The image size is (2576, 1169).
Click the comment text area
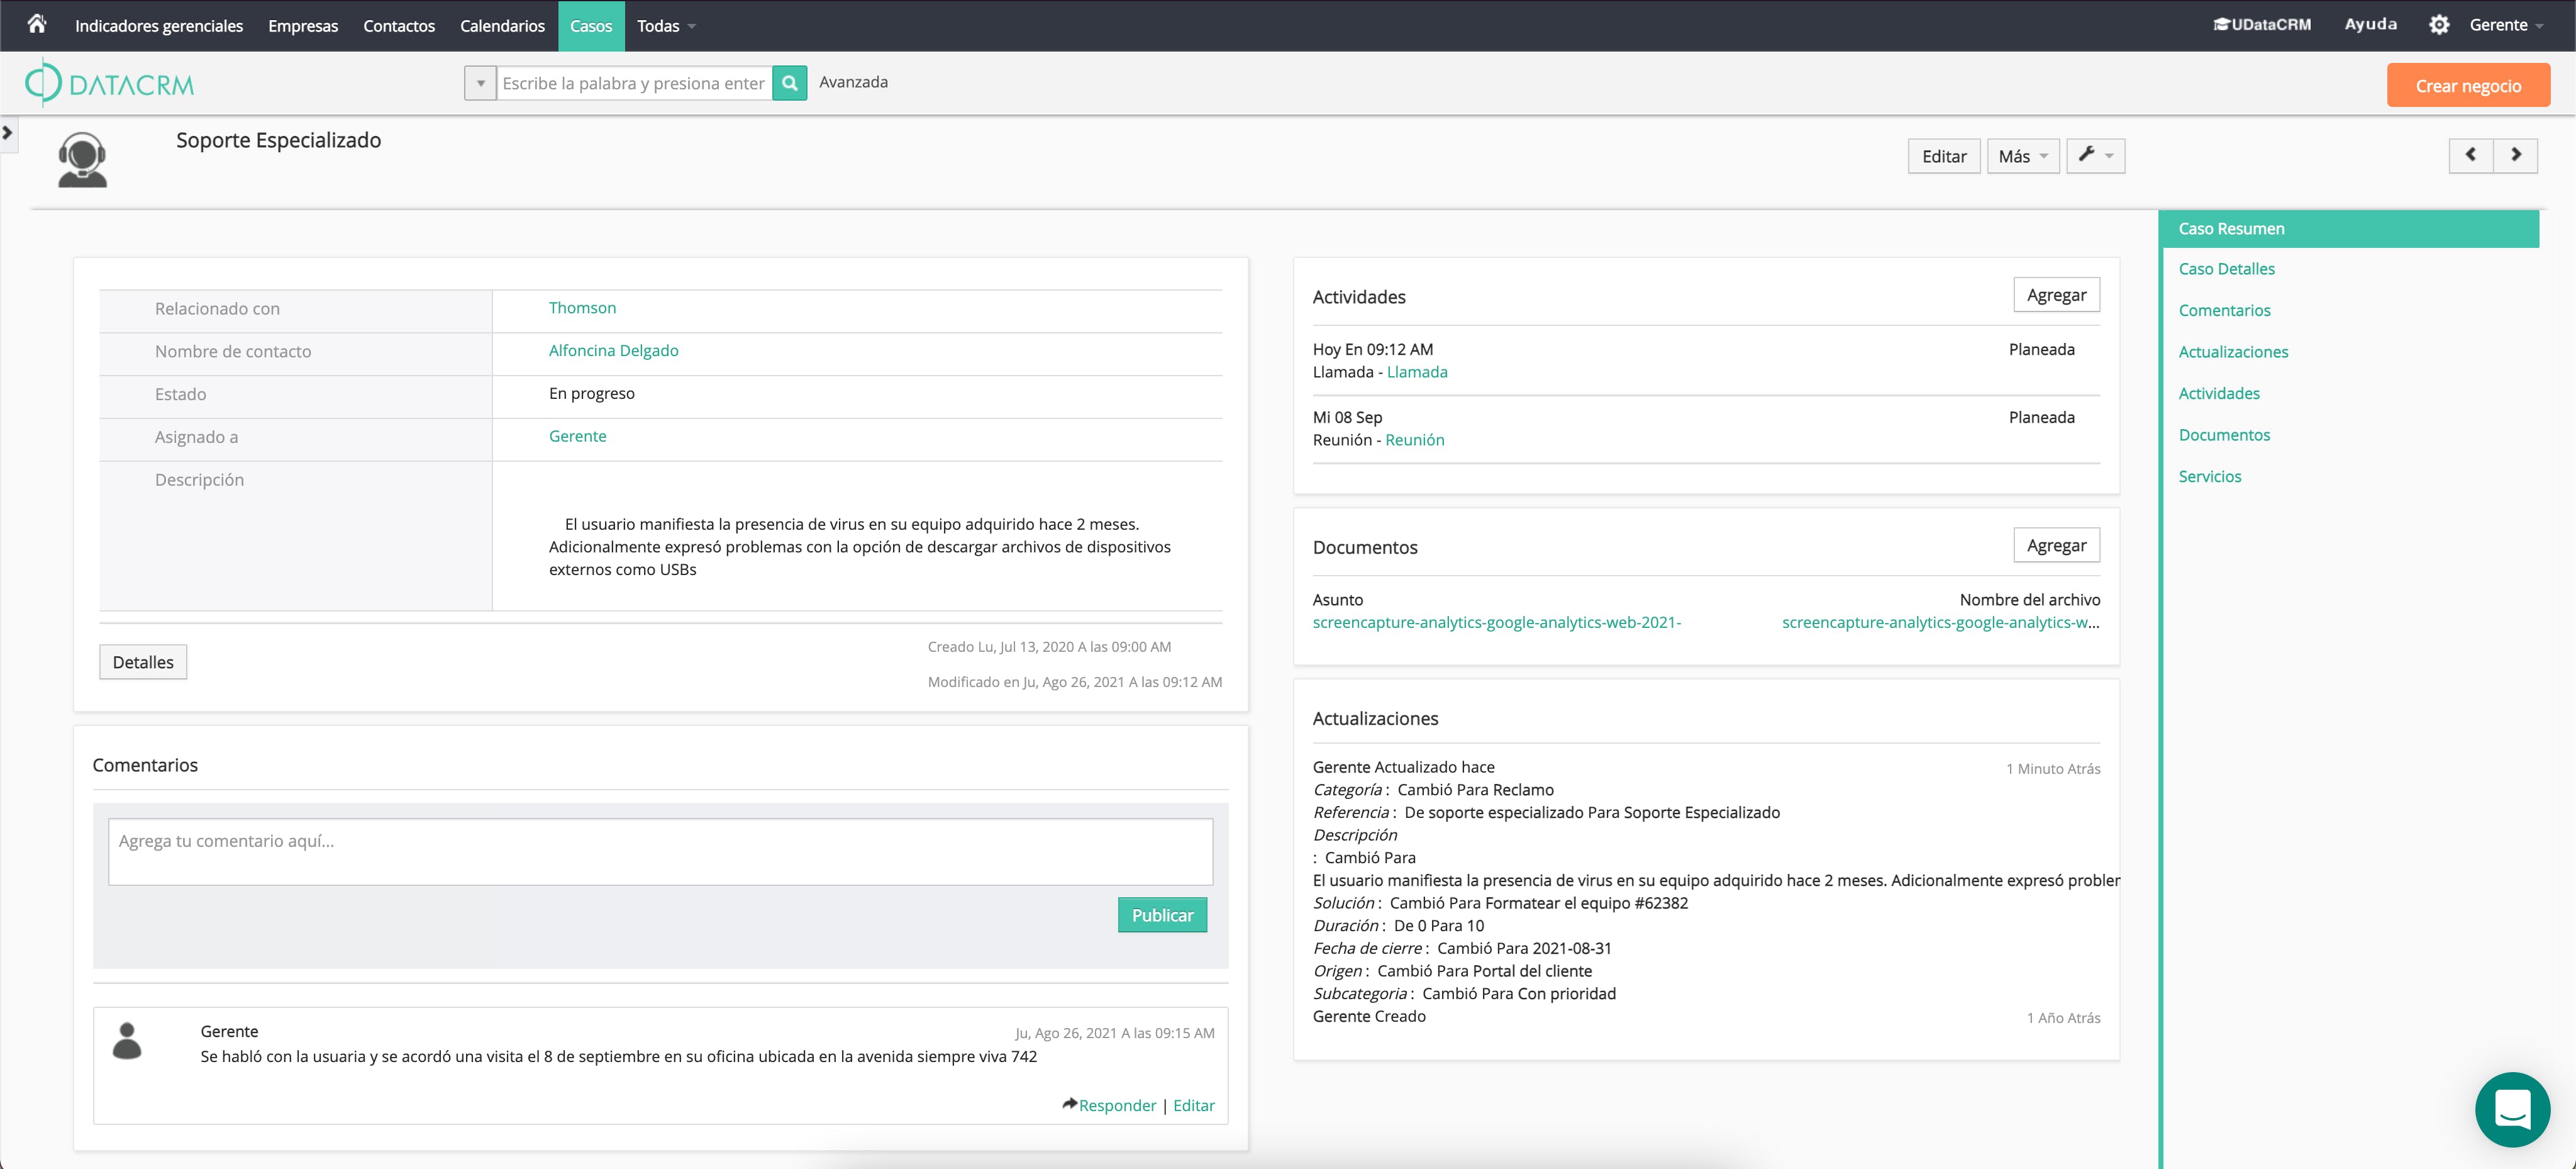660,851
